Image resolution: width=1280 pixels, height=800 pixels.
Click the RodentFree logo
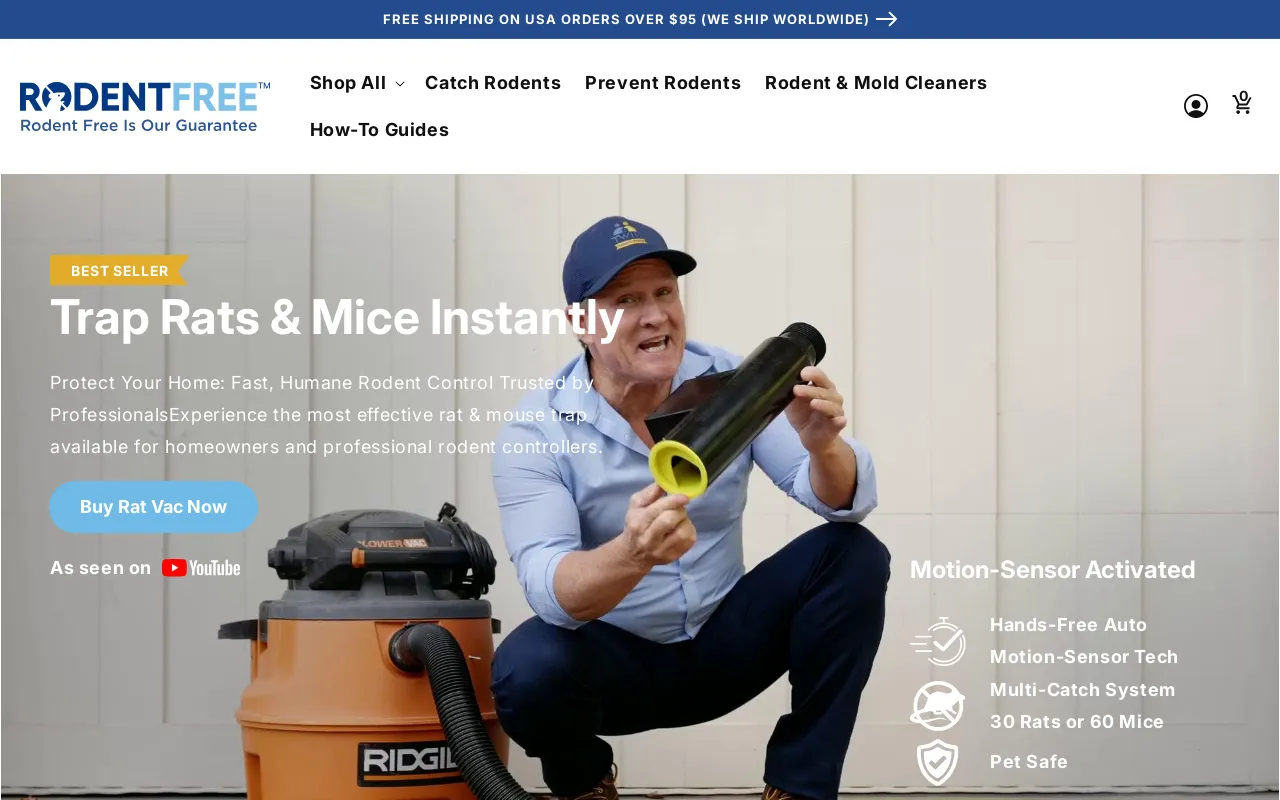(x=145, y=107)
